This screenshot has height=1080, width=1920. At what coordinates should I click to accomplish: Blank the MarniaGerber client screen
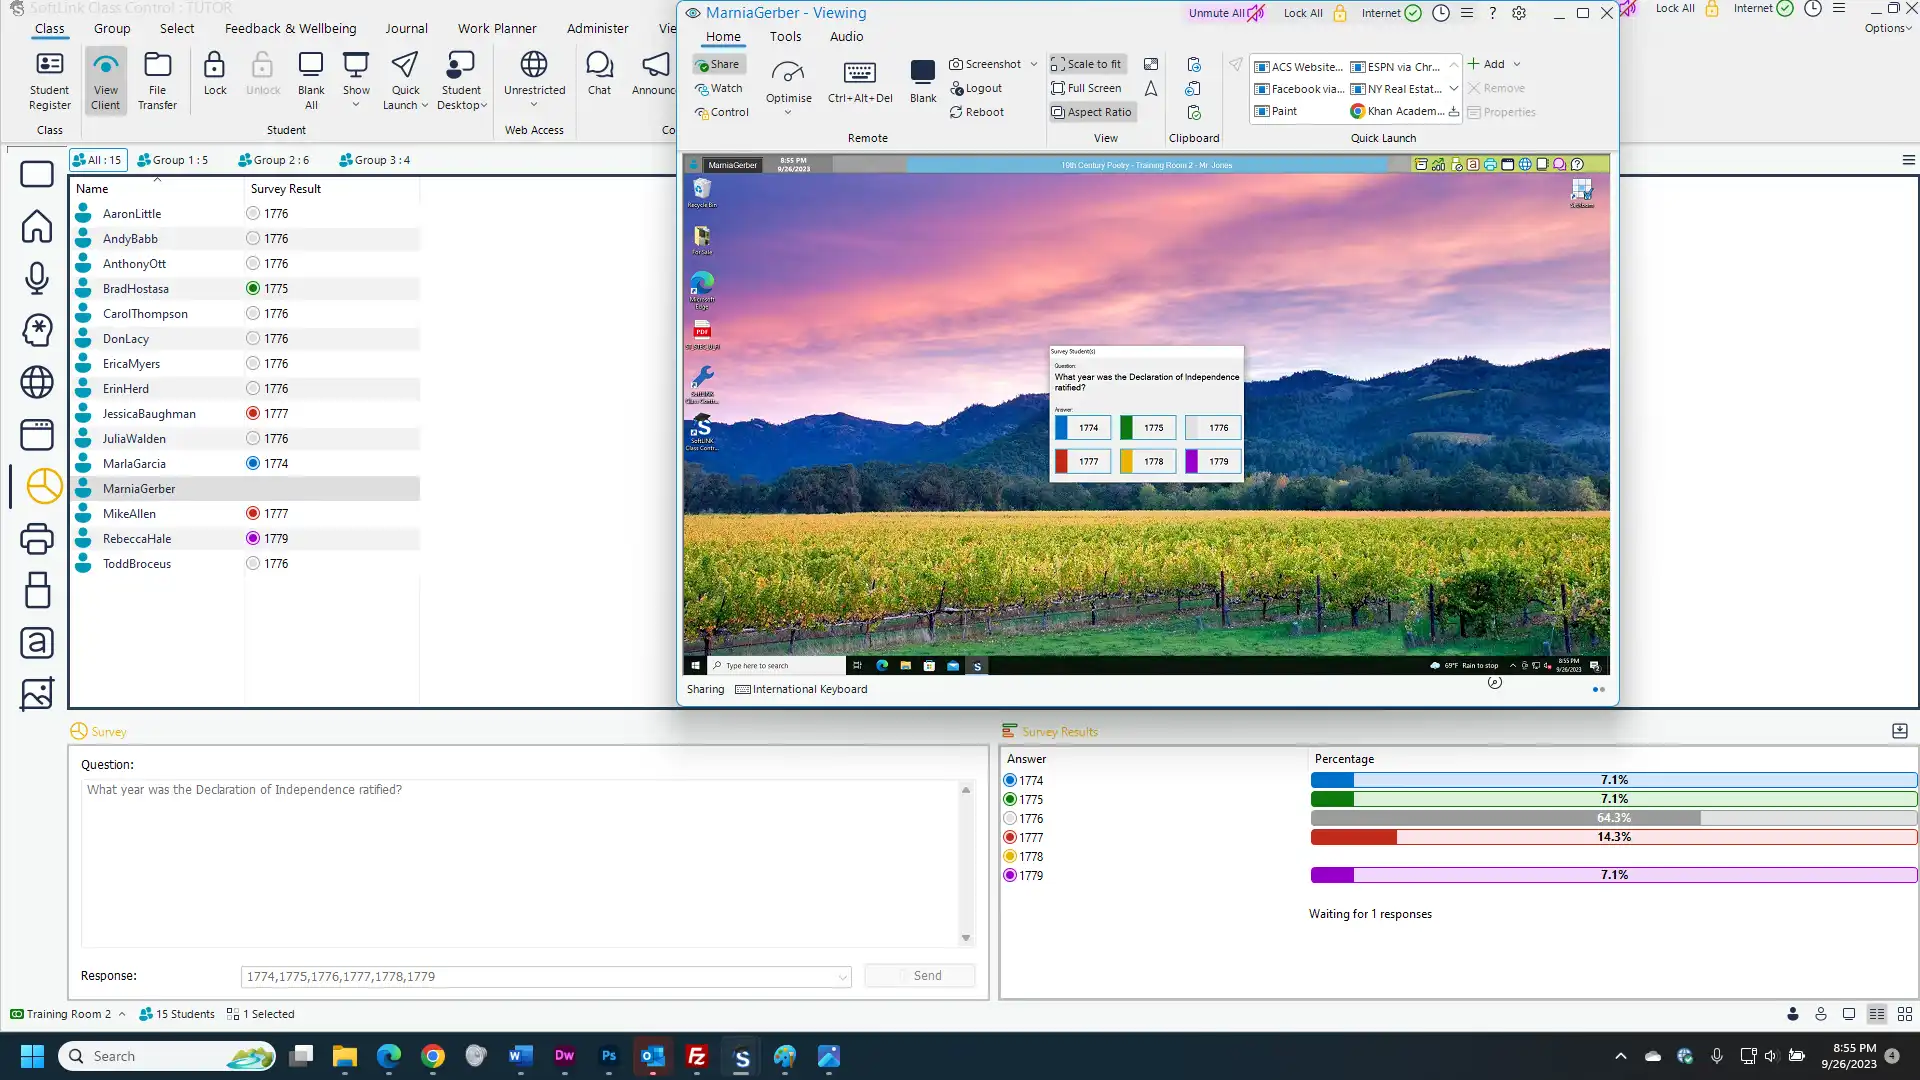[x=923, y=80]
